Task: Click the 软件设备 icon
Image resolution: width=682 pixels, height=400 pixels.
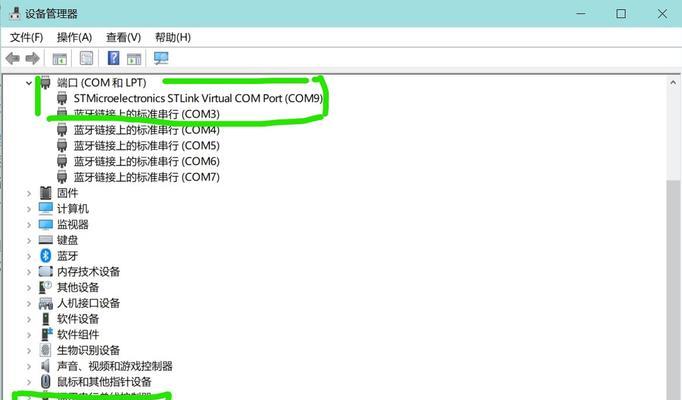Action: [x=46, y=319]
